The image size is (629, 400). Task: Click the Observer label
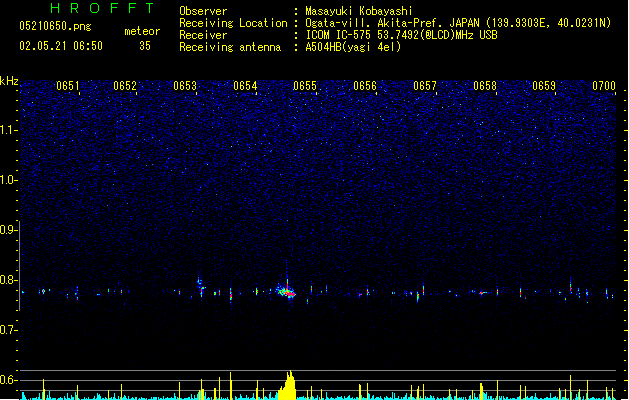point(203,11)
